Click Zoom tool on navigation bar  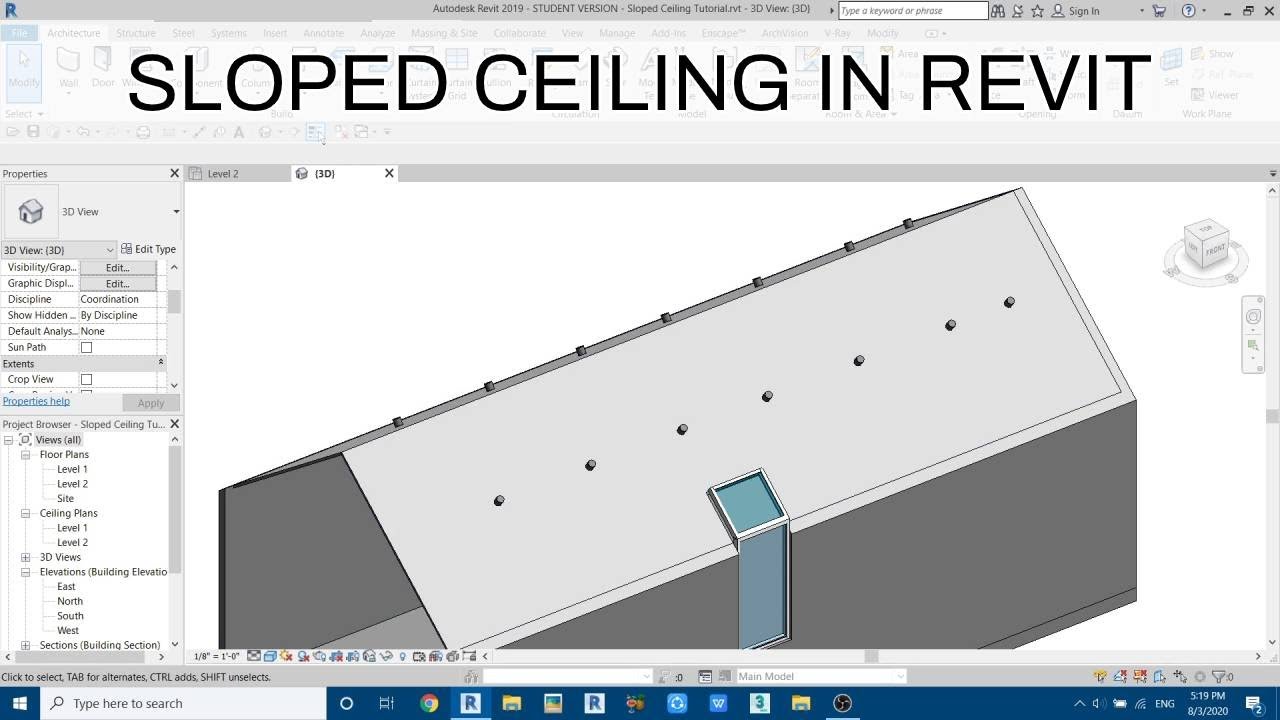(x=1253, y=346)
